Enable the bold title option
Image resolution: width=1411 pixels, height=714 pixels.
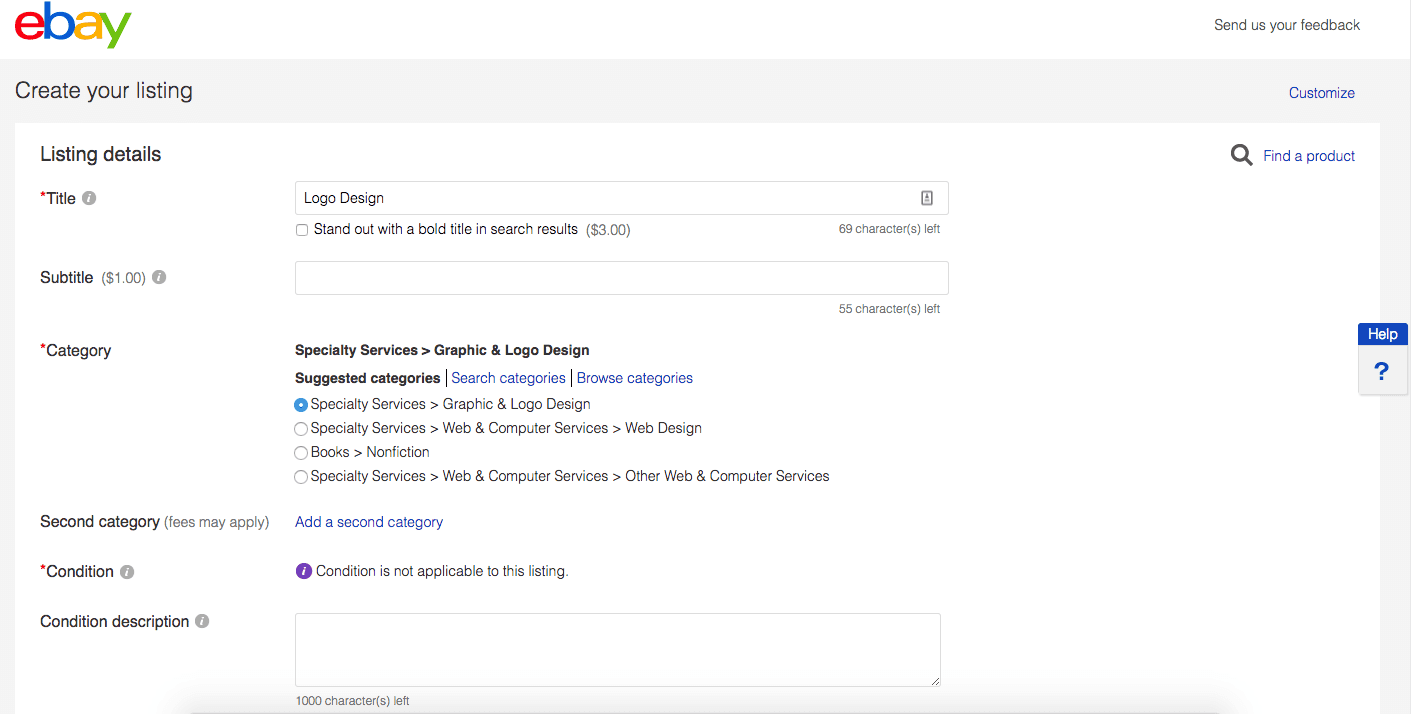tap(301, 230)
